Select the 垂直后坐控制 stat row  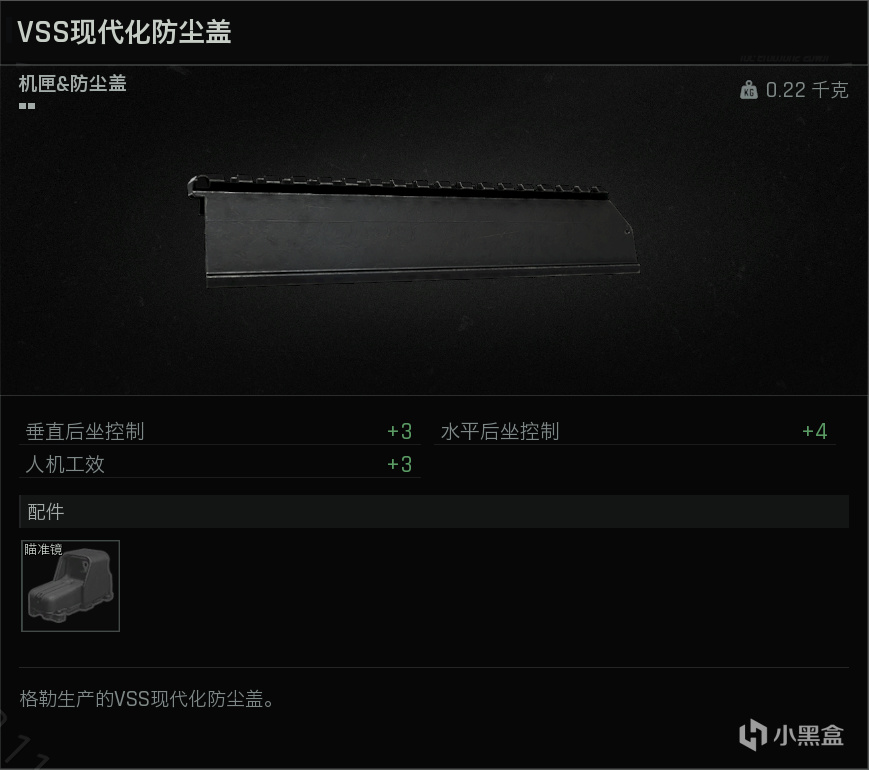[x=219, y=431]
